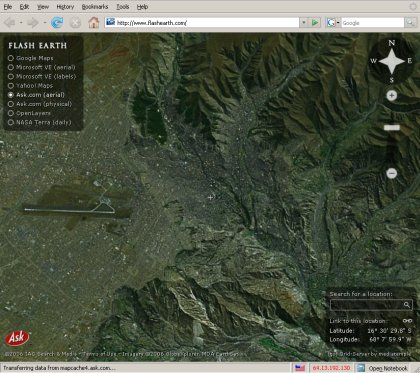Click the Google search engine icon

click(331, 23)
